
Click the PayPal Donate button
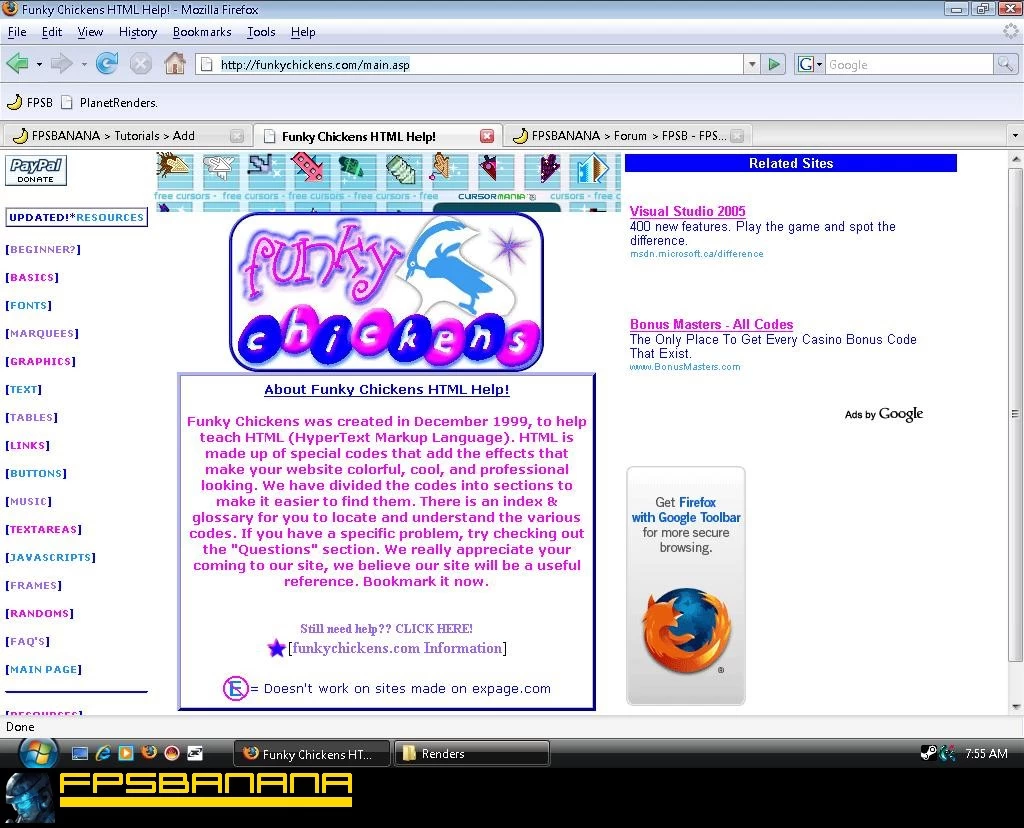36,170
